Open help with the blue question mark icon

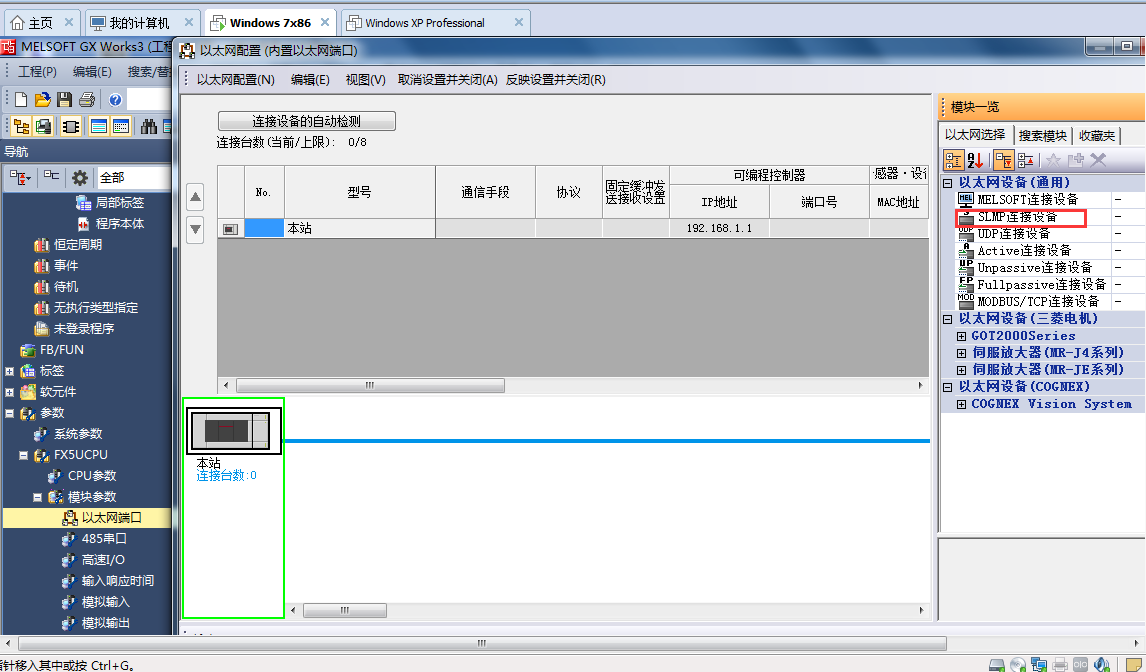pos(115,99)
